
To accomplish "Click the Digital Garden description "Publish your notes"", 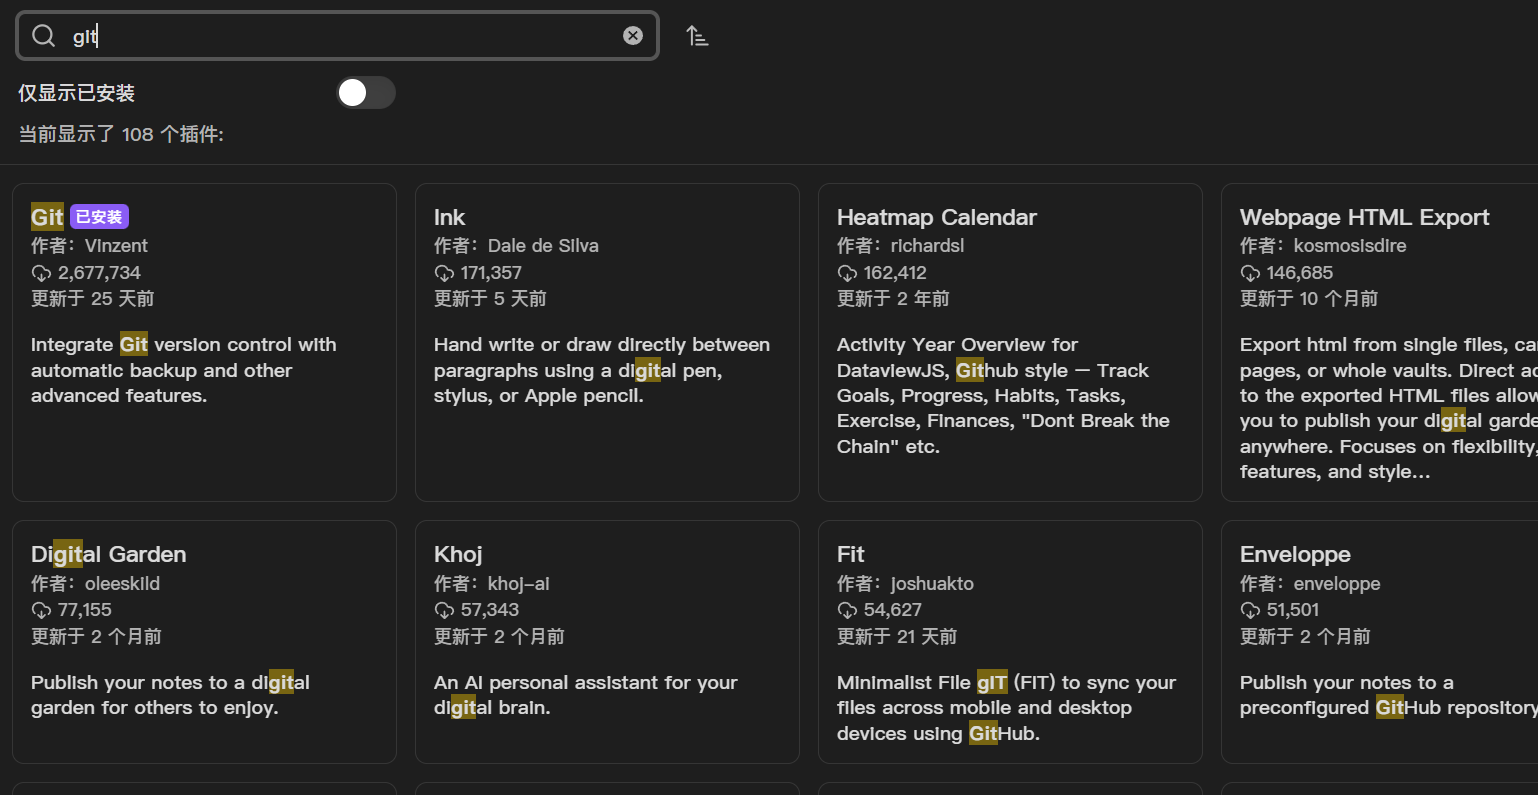I will click(x=170, y=695).
